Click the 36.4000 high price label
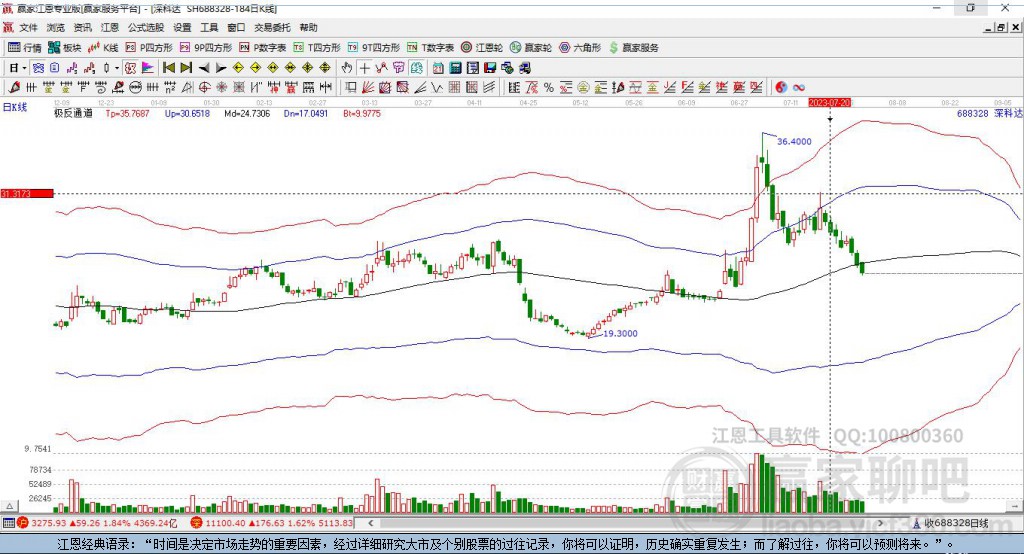The width and height of the screenshot is (1024, 554). (794, 142)
